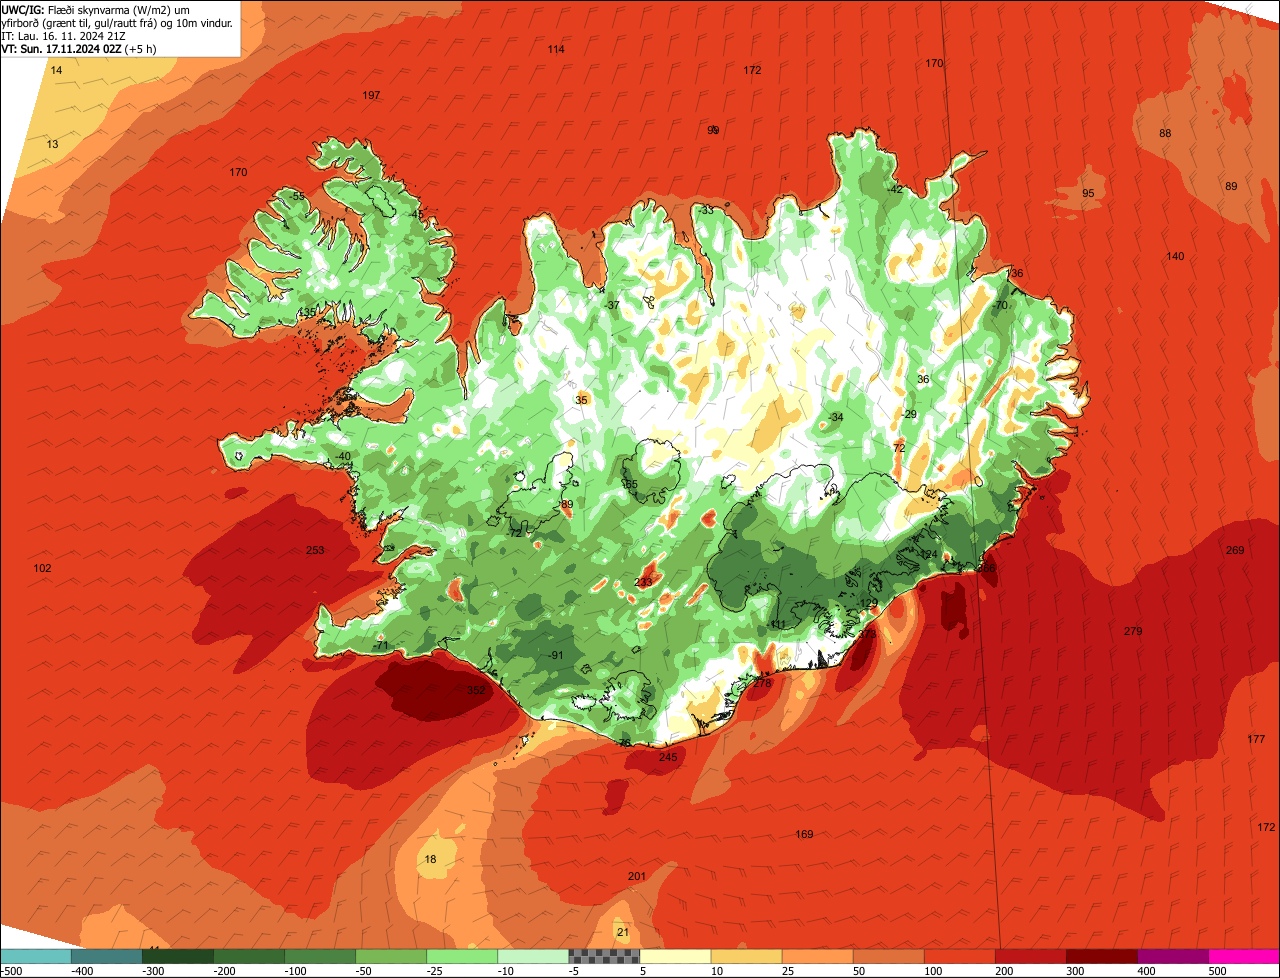Select the dark maroon 300 to 400 legend swatch
The height and width of the screenshot is (978, 1280).
(1101, 956)
